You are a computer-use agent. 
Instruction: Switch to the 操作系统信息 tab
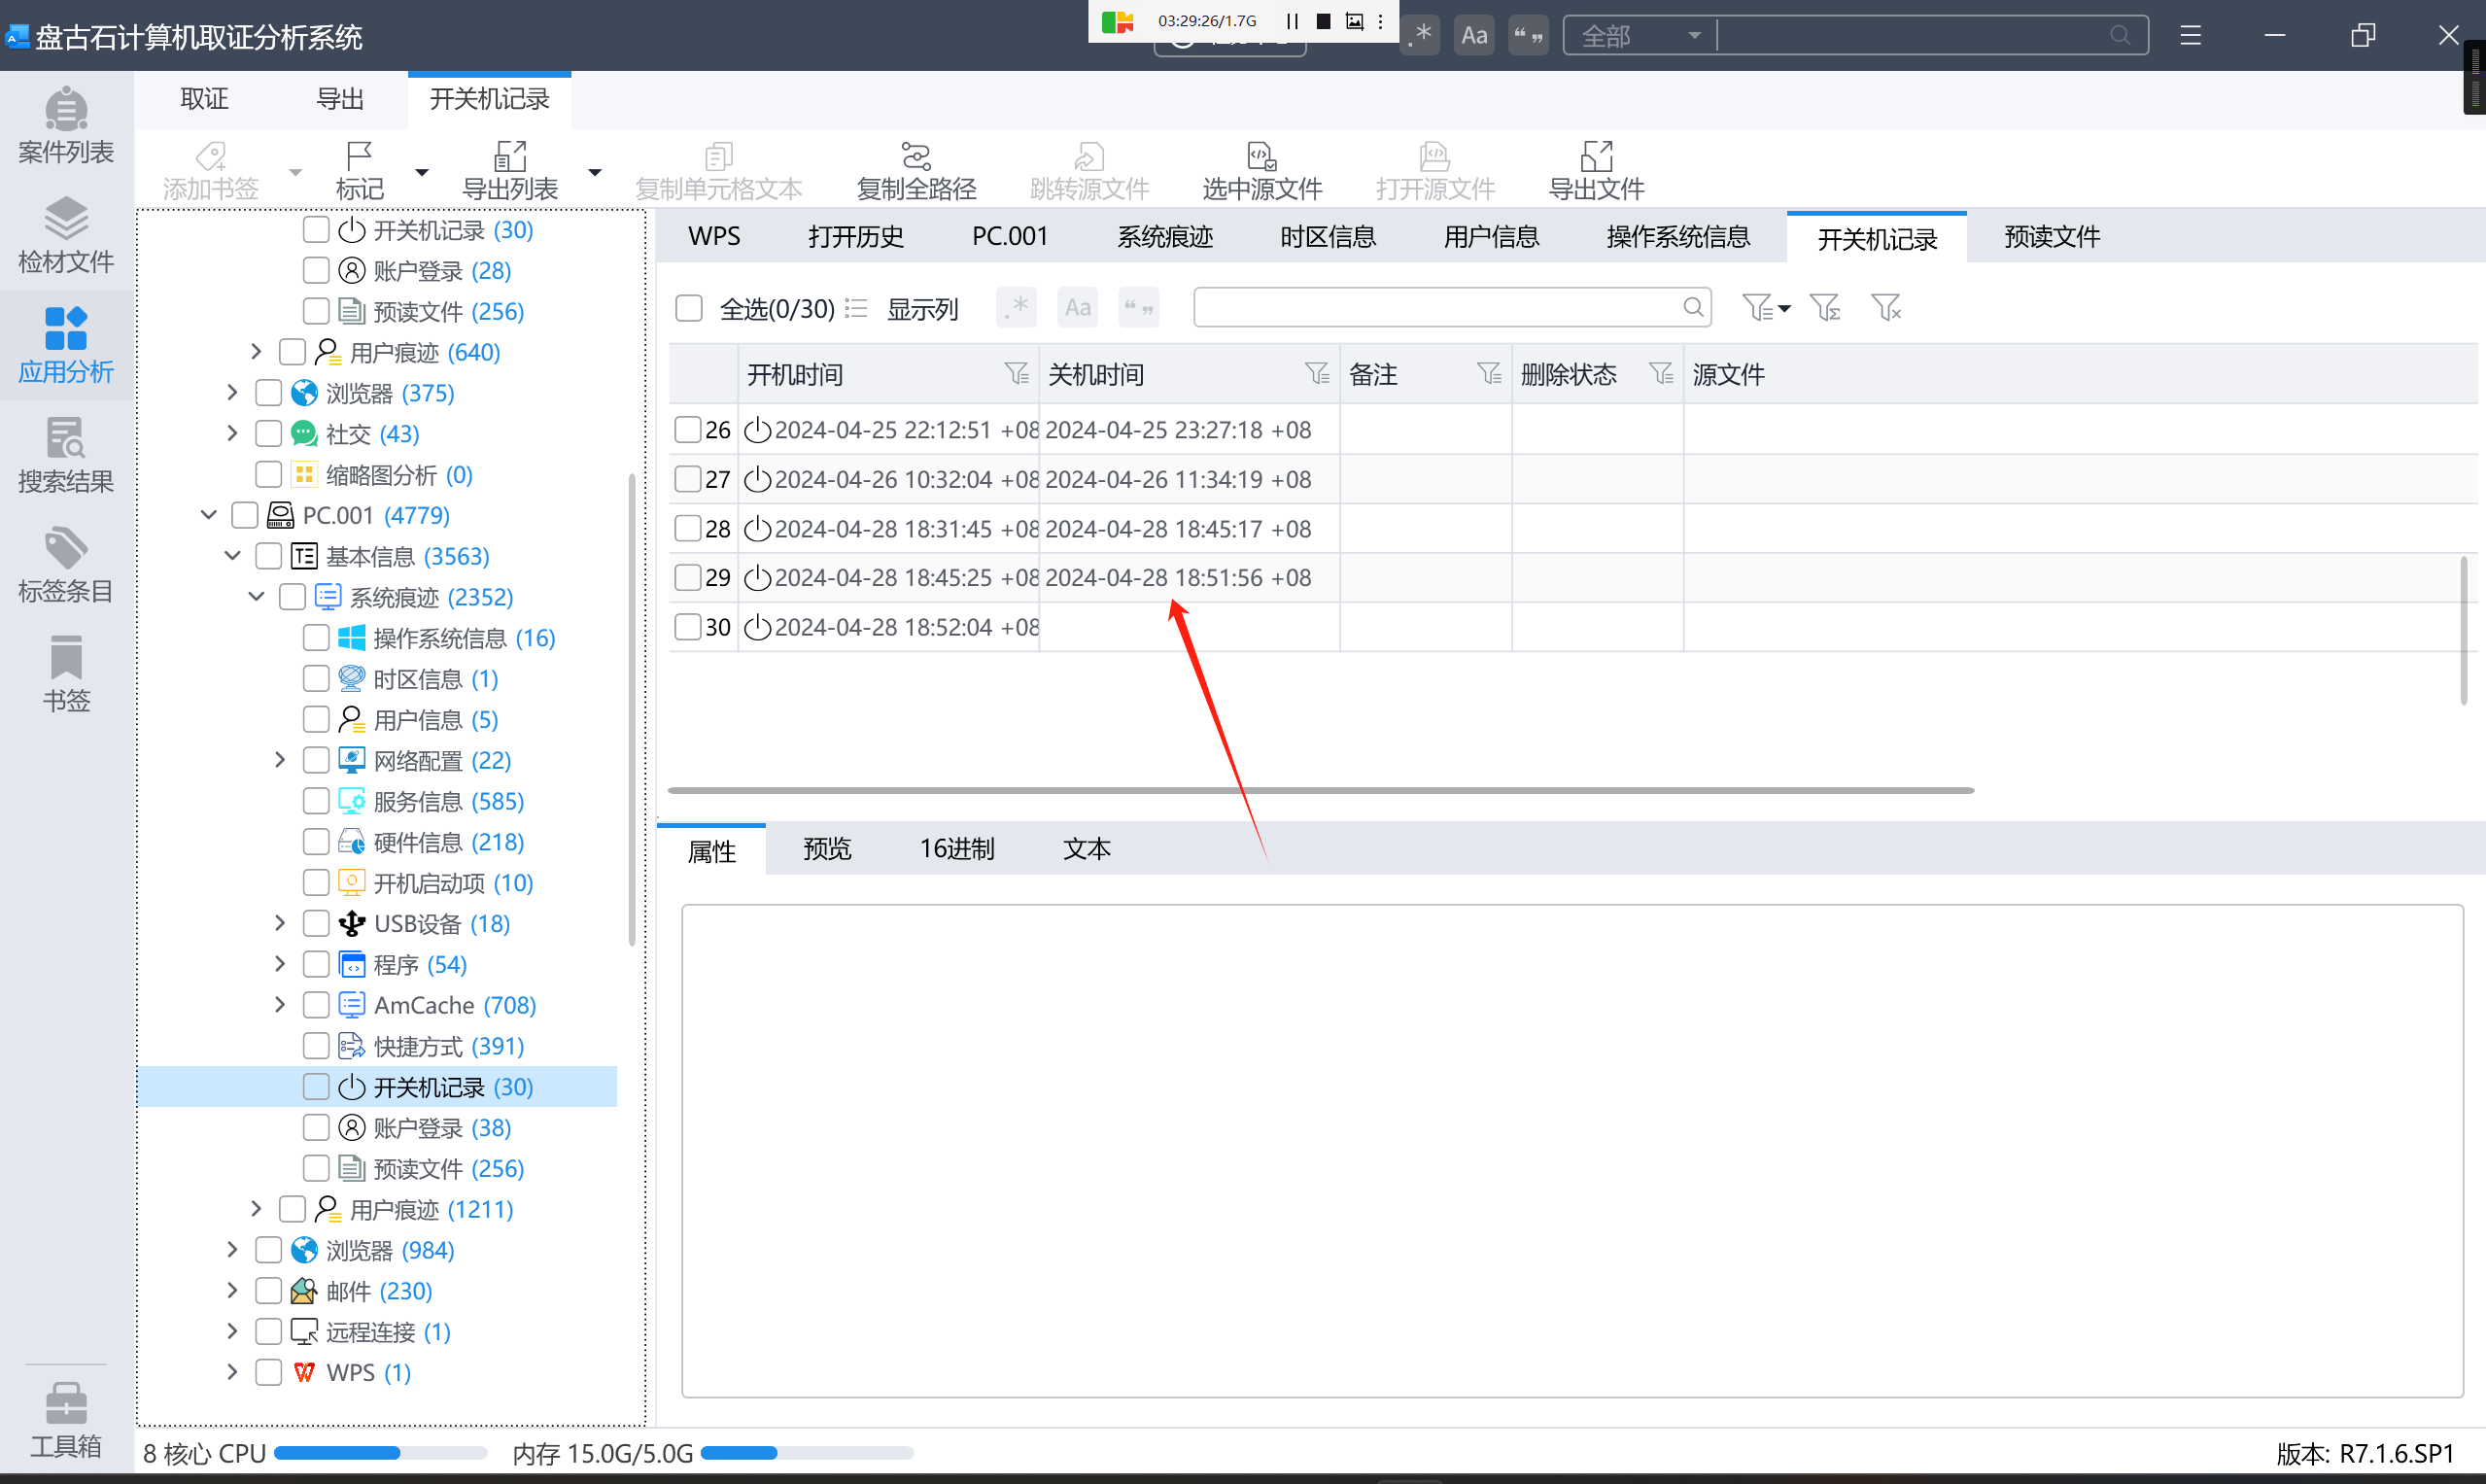pos(1677,237)
